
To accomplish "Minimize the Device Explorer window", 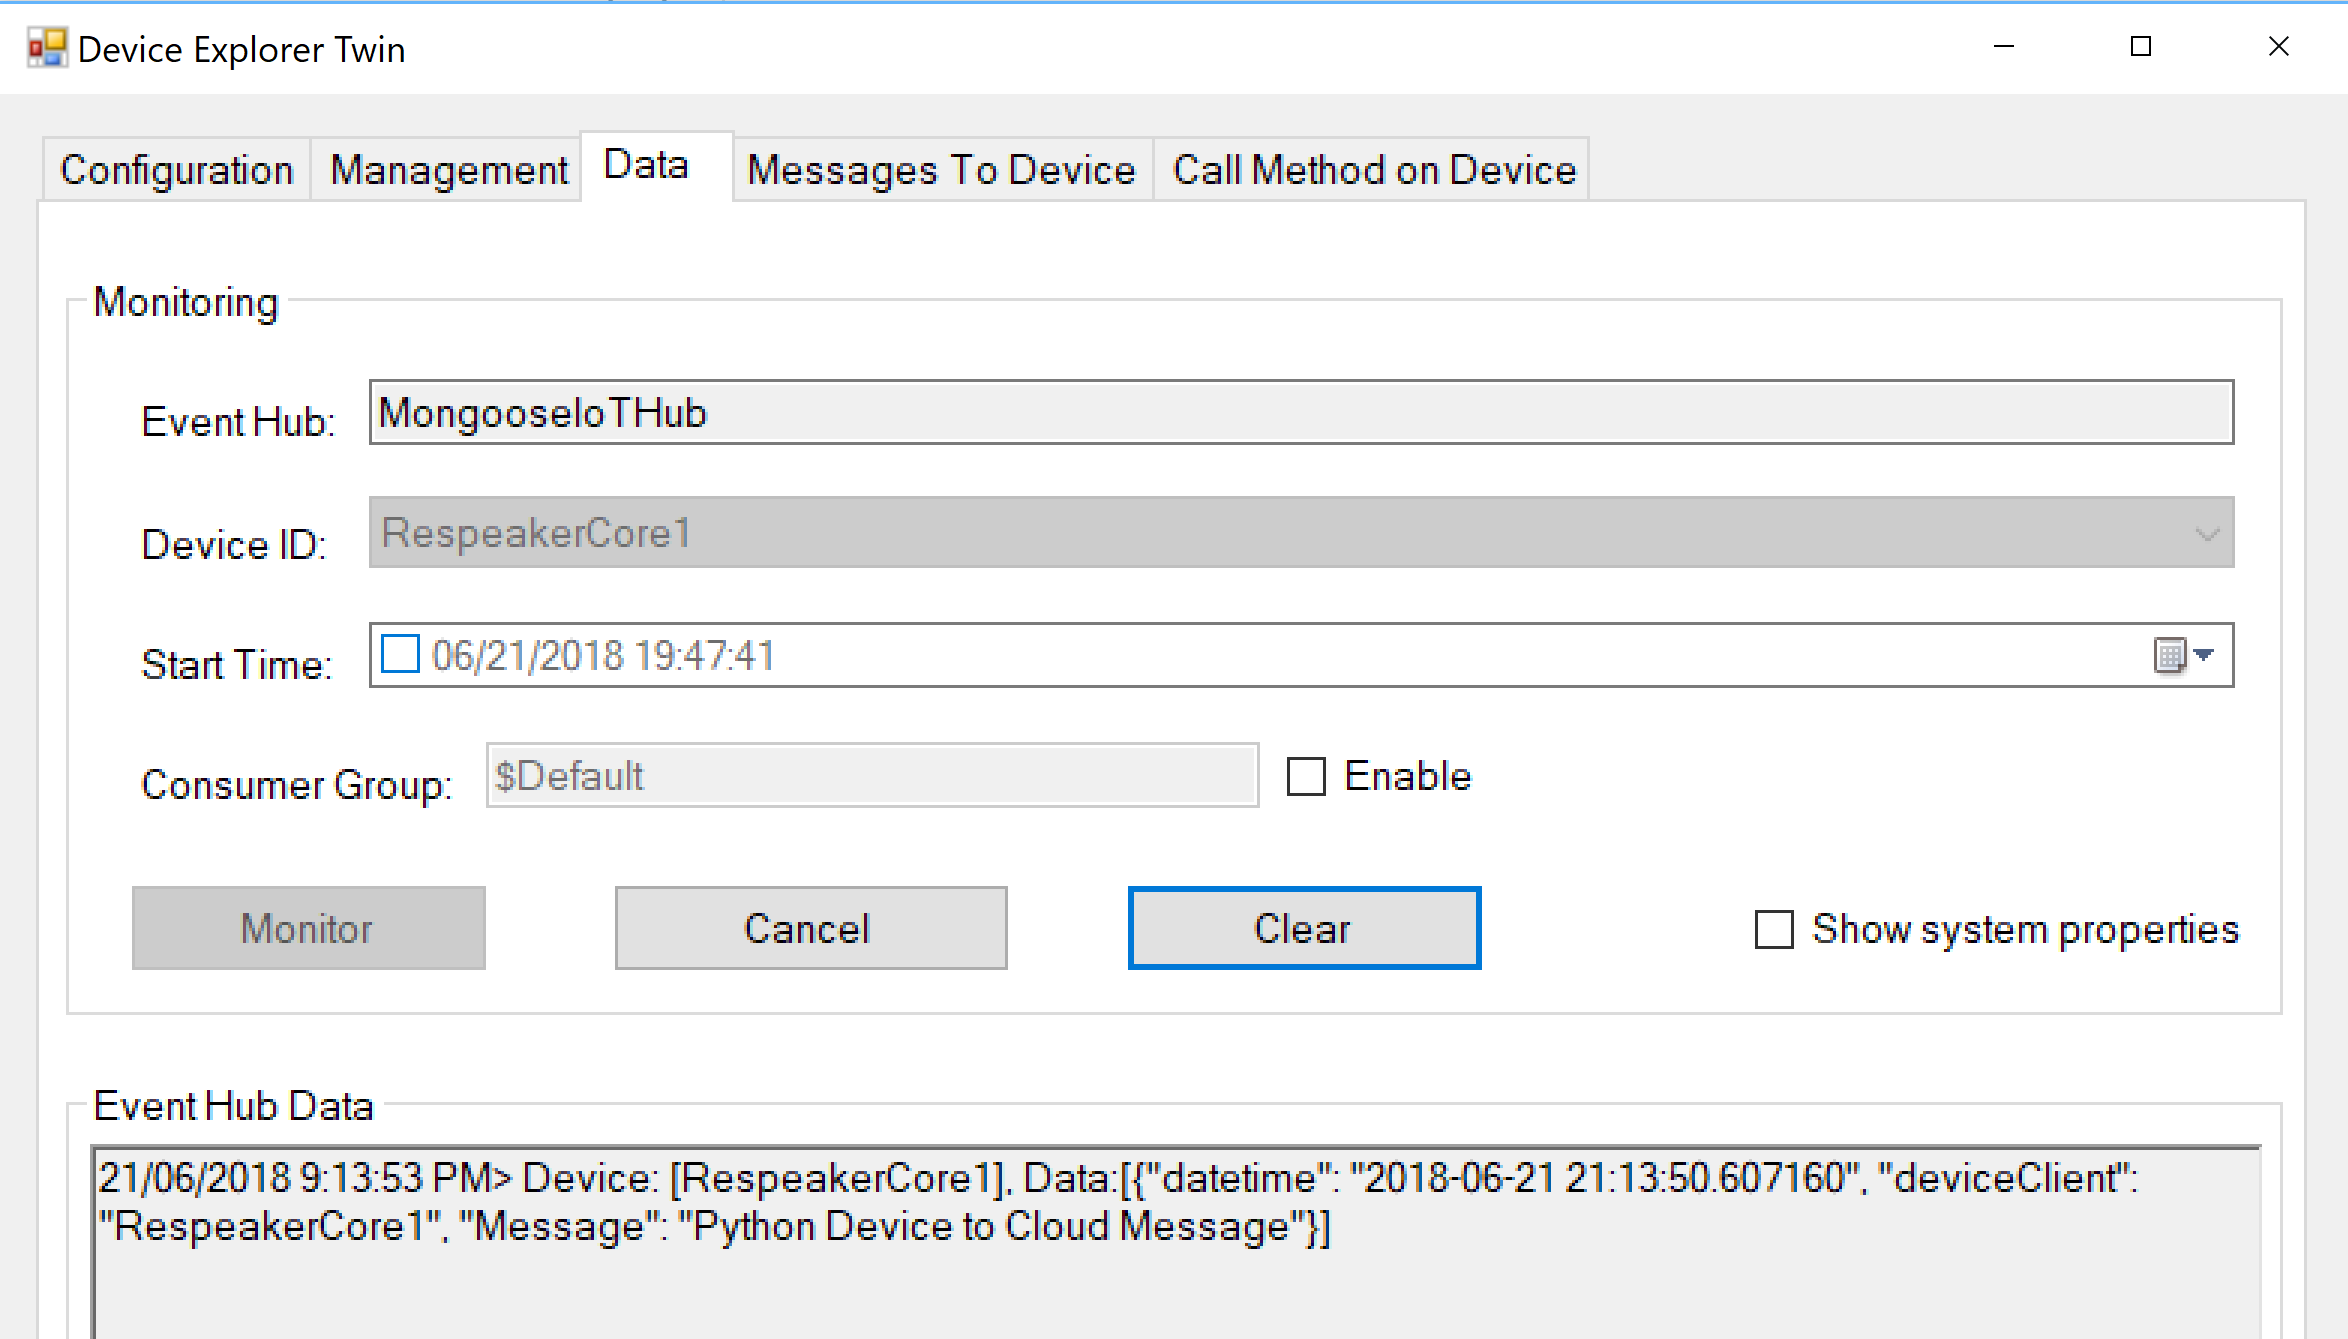I will tap(2003, 47).
